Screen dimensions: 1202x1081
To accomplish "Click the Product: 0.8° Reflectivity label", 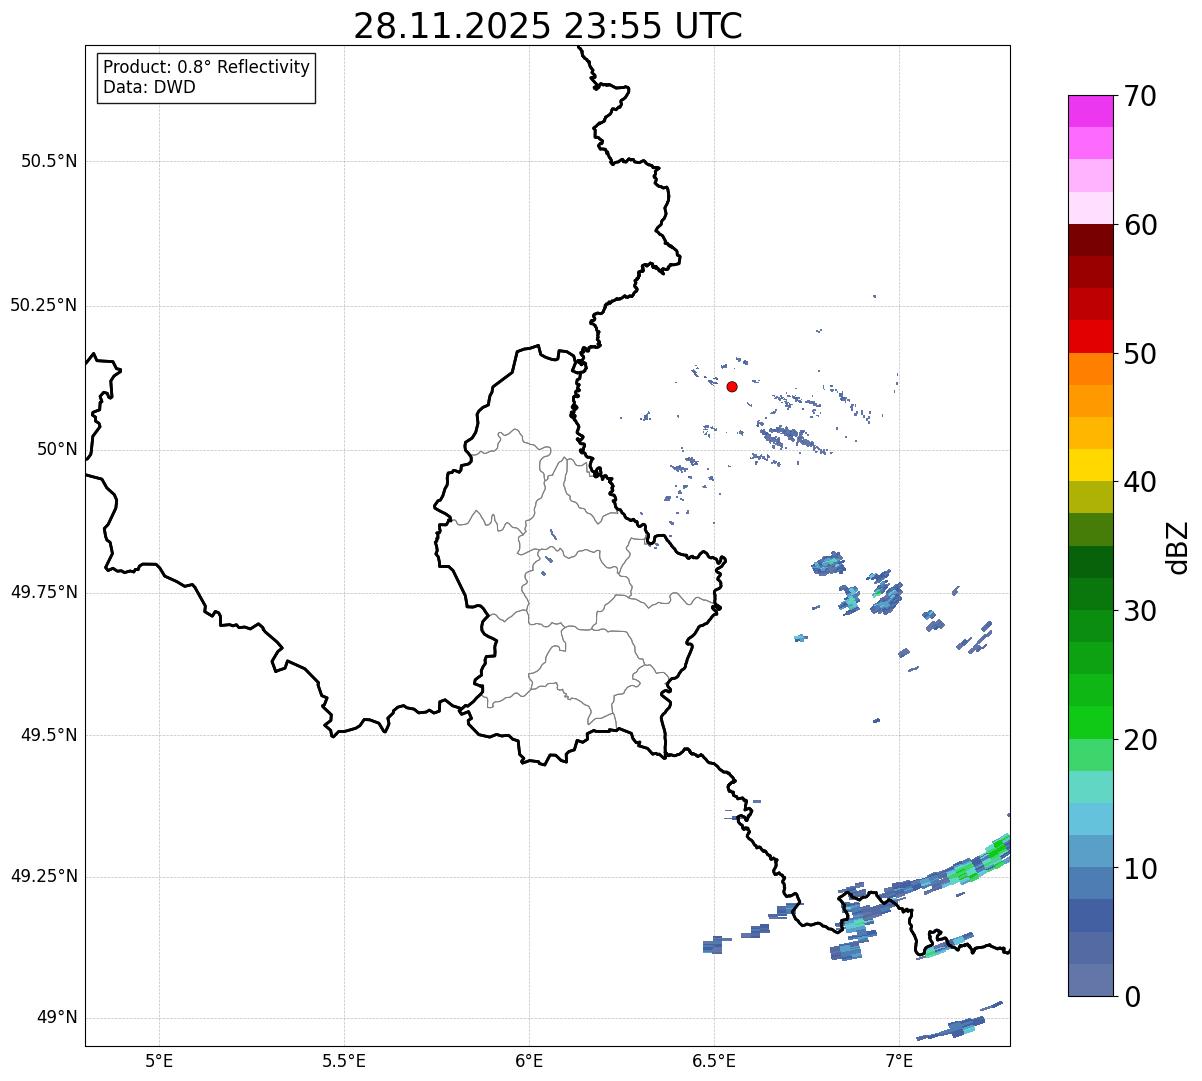I will coord(207,67).
